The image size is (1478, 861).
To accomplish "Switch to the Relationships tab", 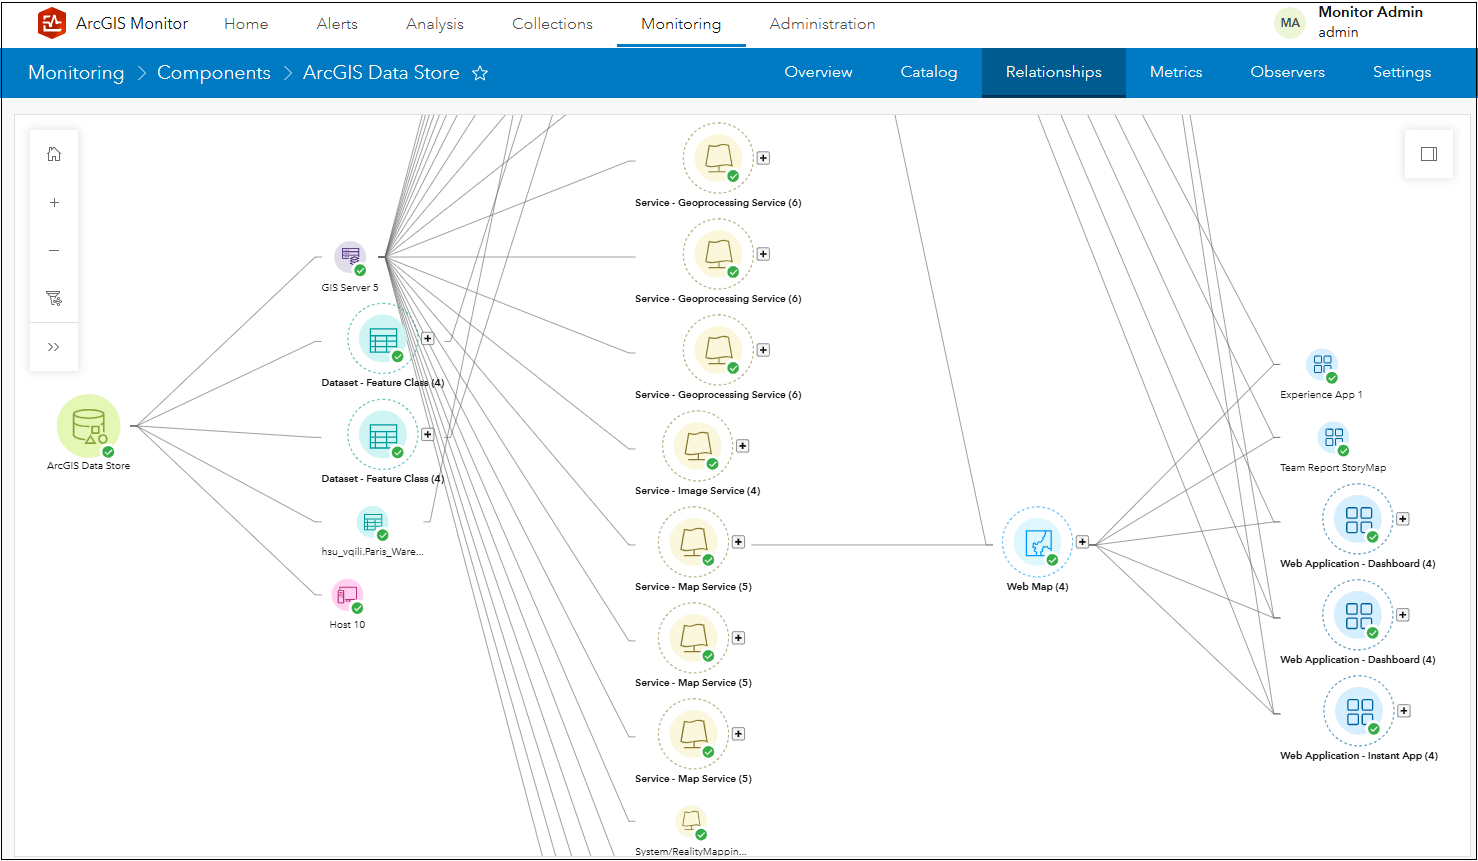I will tap(1054, 72).
